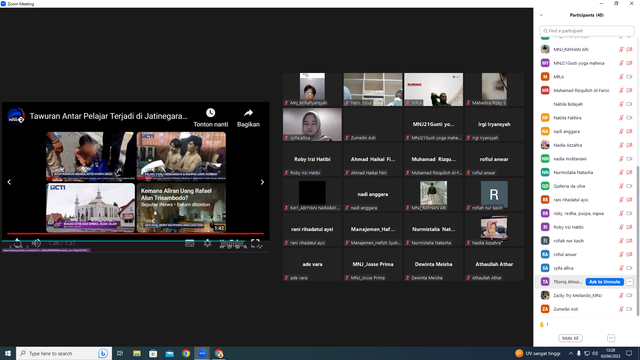Click the raised hand counter
This screenshot has height=360, width=640.
point(544,324)
